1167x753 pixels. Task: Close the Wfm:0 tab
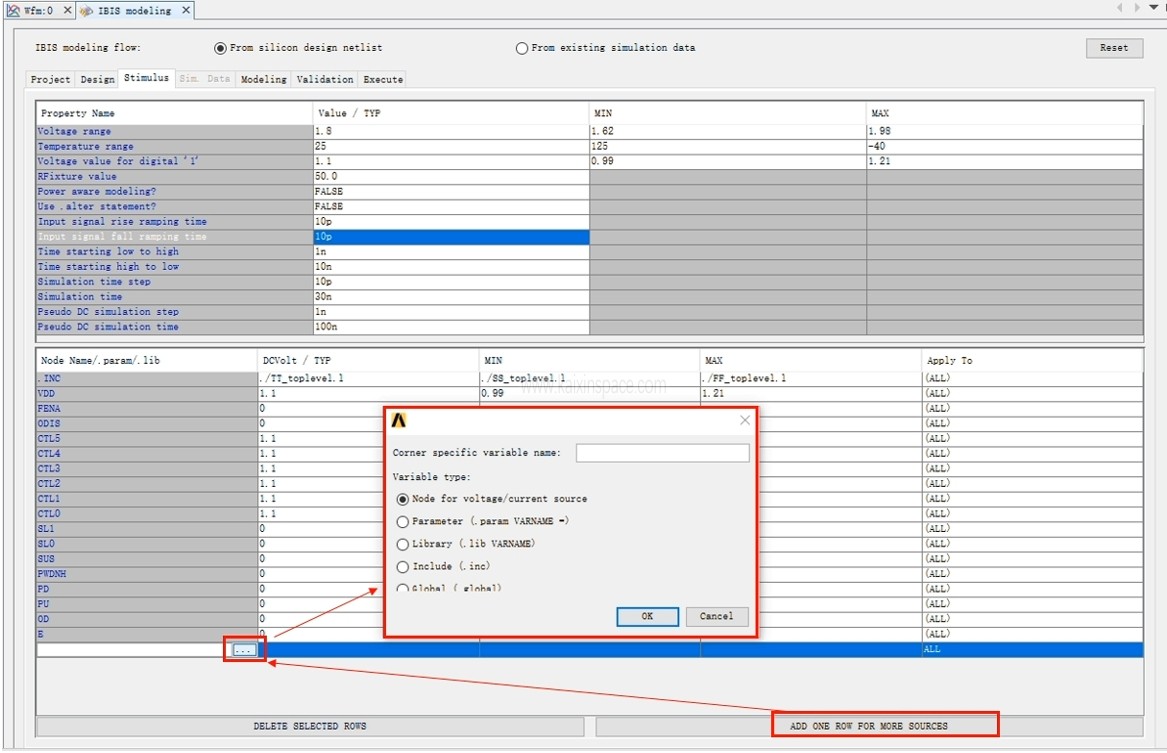[x=66, y=10]
